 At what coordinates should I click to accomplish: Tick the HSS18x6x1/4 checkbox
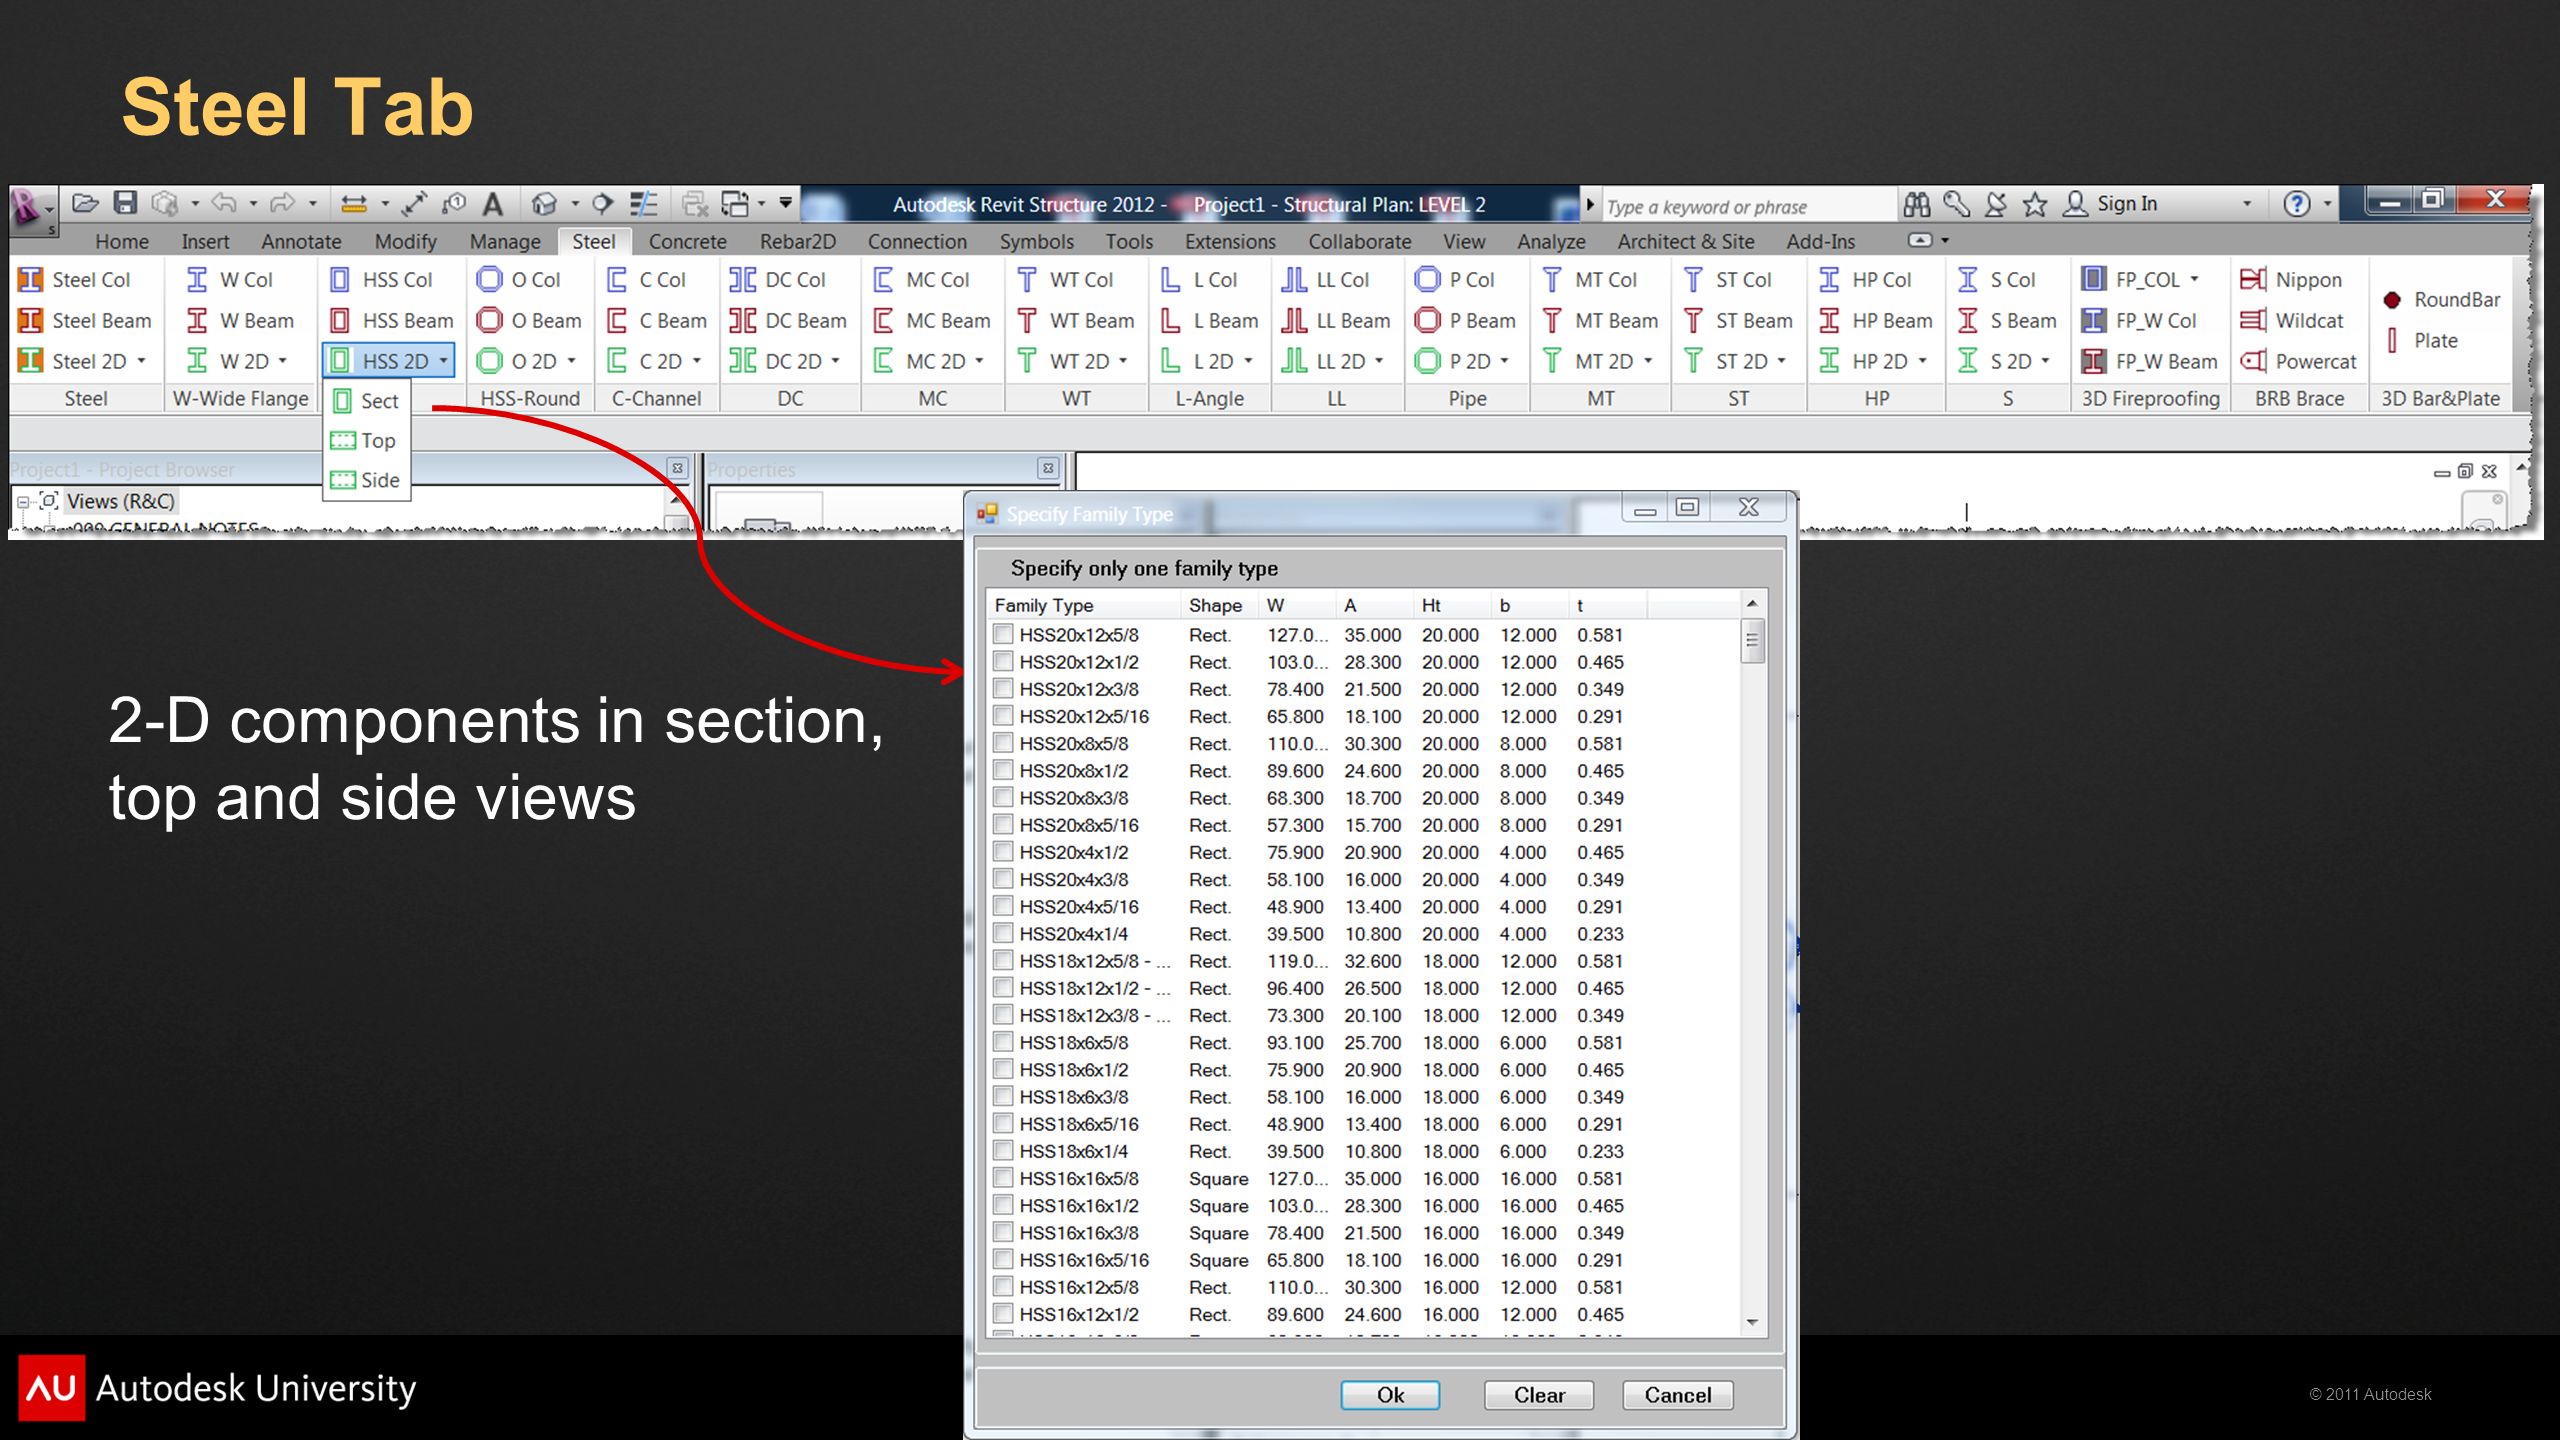click(x=1003, y=1150)
